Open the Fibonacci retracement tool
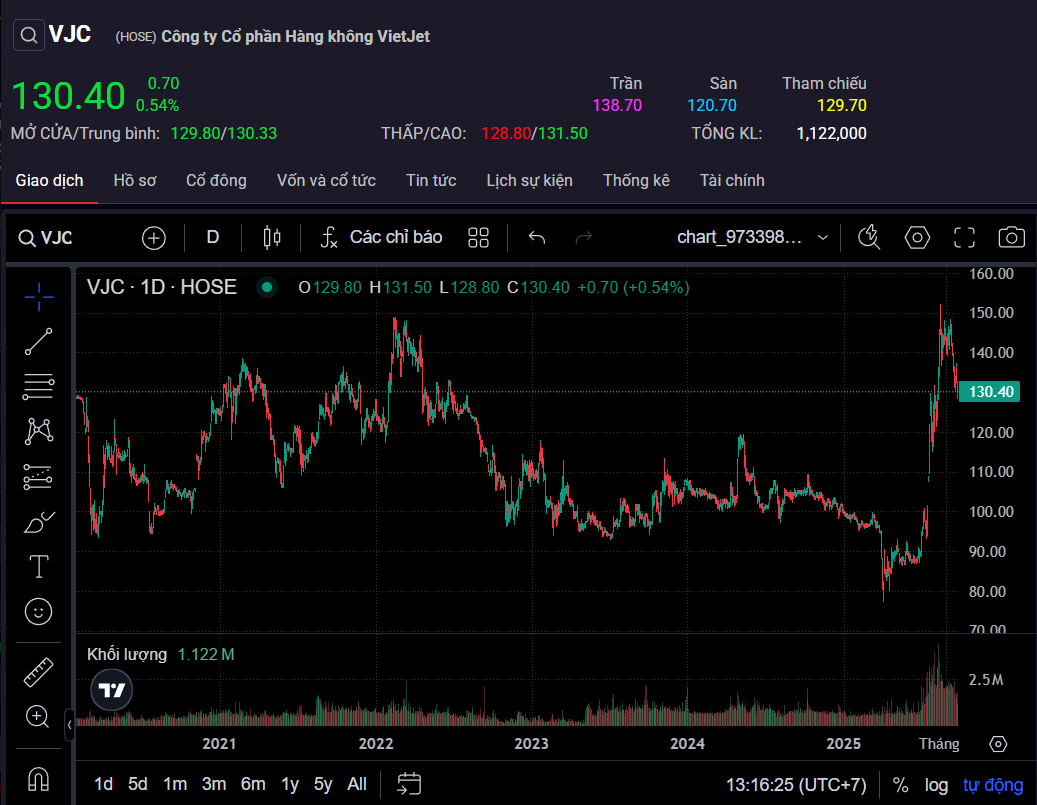Screen dimensions: 1037x805 click(38, 386)
